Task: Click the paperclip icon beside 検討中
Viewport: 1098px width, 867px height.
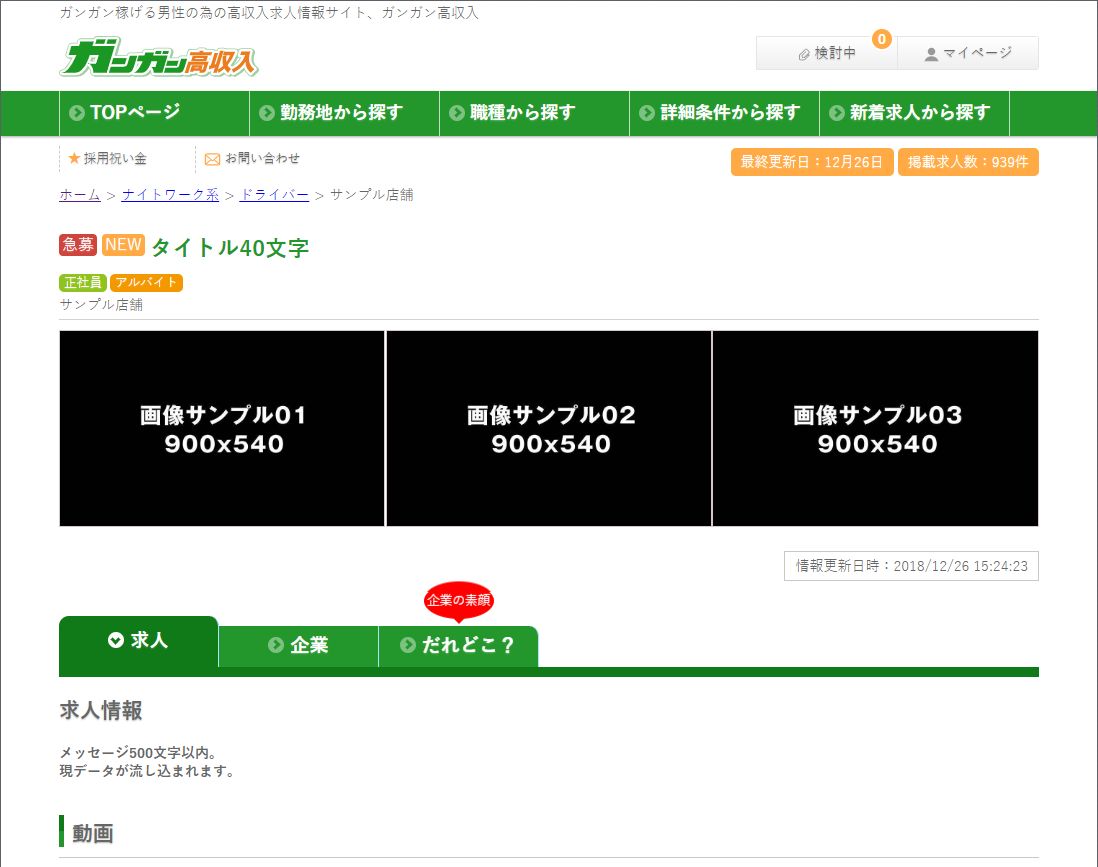Action: point(804,54)
